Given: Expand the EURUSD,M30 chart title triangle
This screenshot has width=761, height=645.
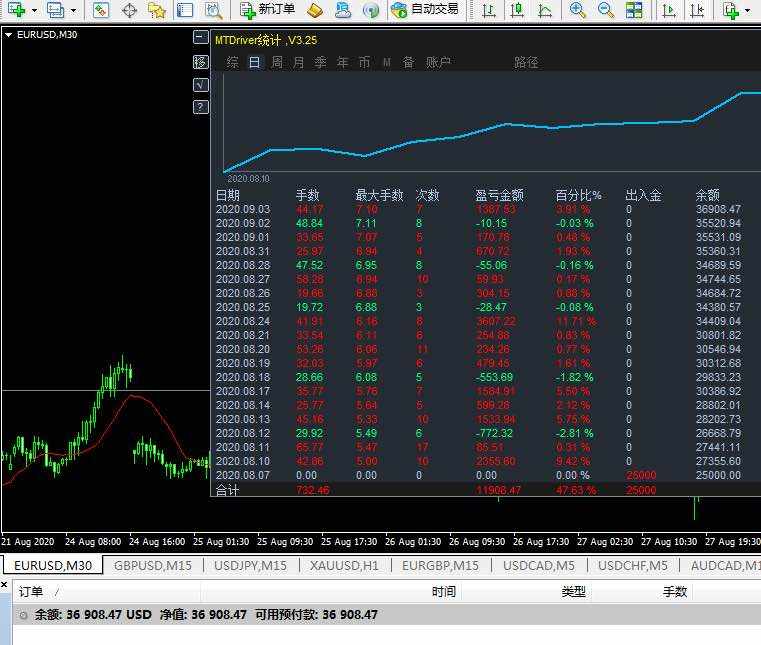Looking at the screenshot, I should pyautogui.click(x=8, y=34).
